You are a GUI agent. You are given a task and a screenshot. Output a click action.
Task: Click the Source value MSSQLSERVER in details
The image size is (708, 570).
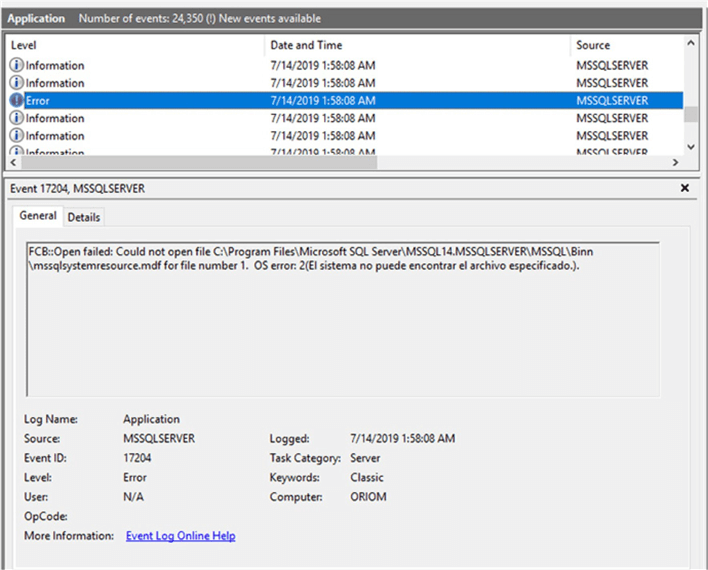point(159,439)
